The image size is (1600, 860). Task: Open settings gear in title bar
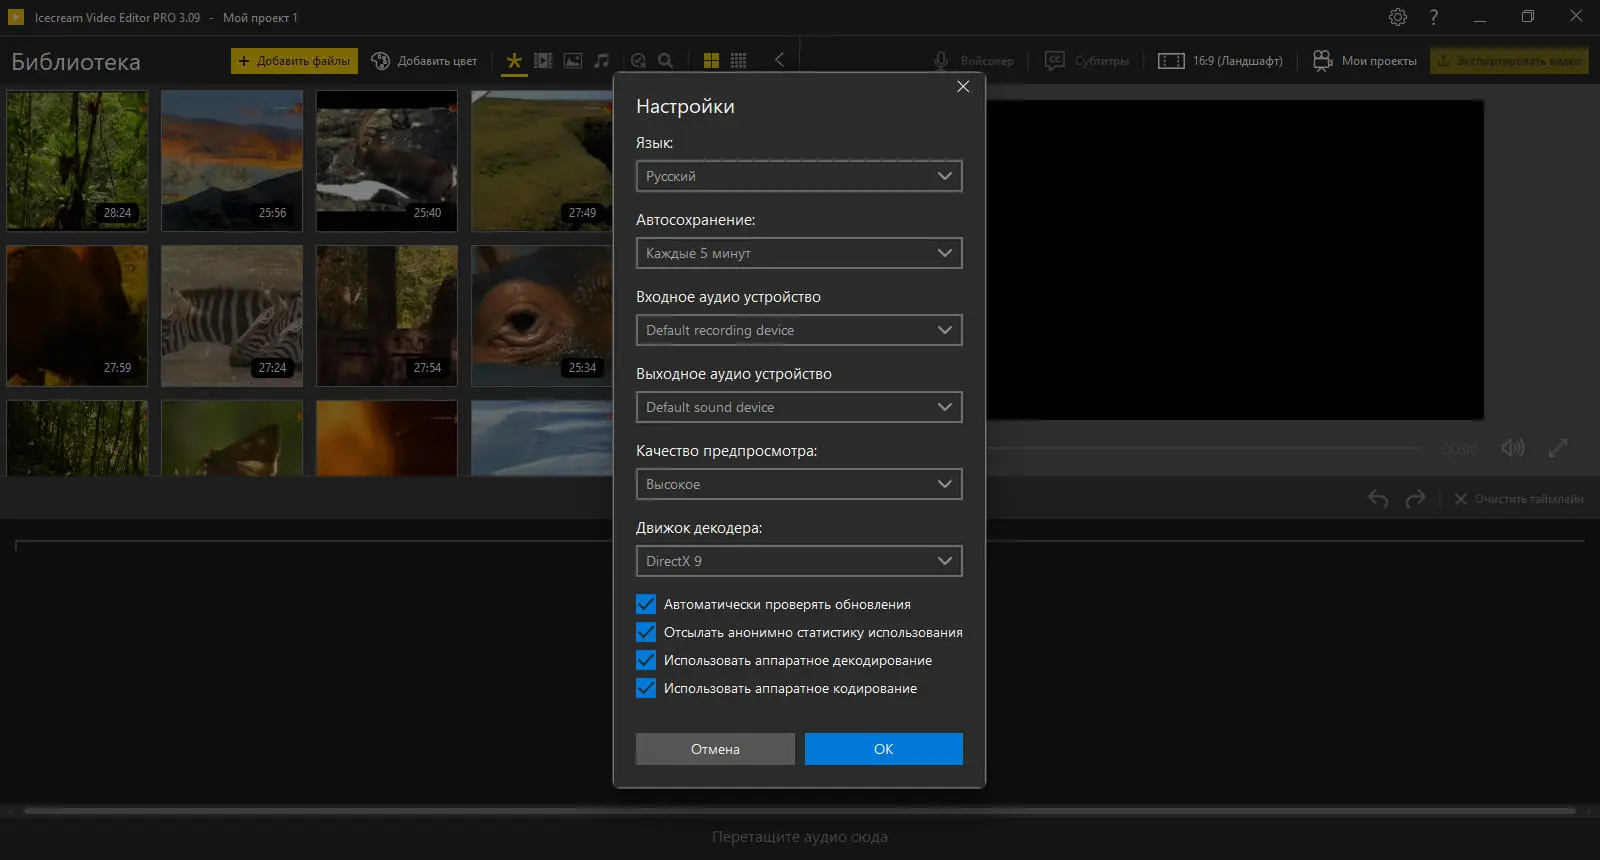1397,17
